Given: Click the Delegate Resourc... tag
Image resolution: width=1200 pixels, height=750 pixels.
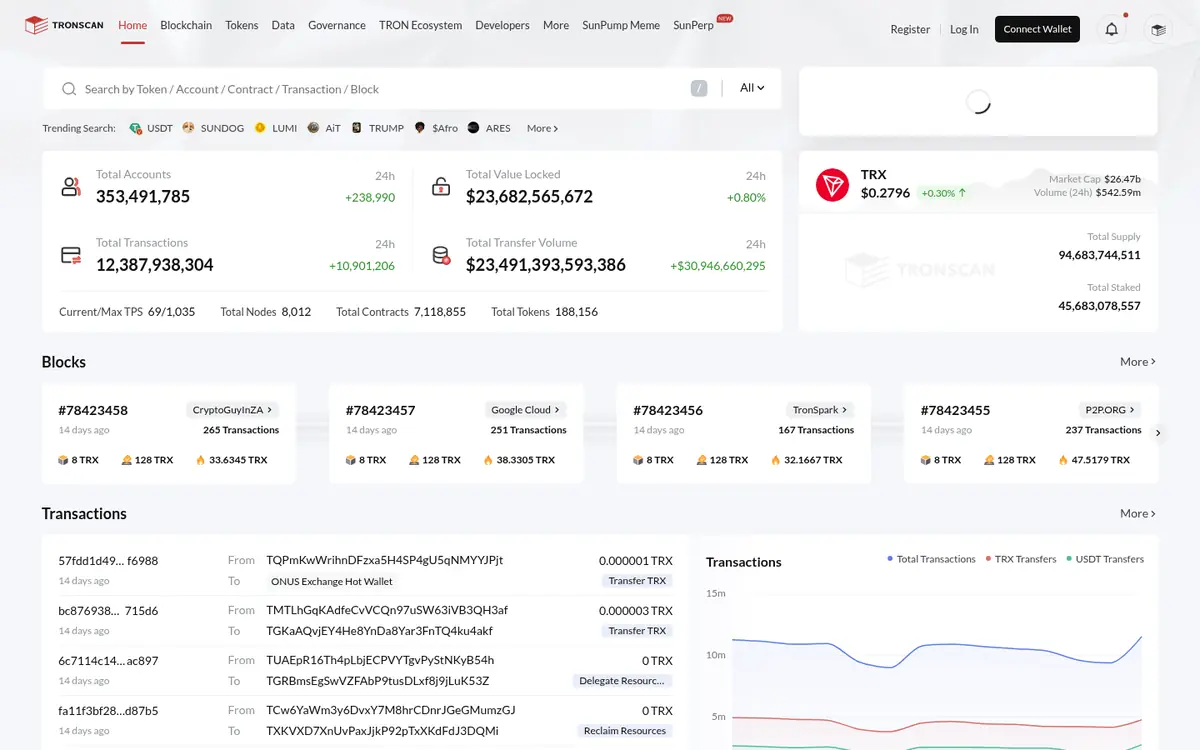Looking at the screenshot, I should click(x=622, y=681).
